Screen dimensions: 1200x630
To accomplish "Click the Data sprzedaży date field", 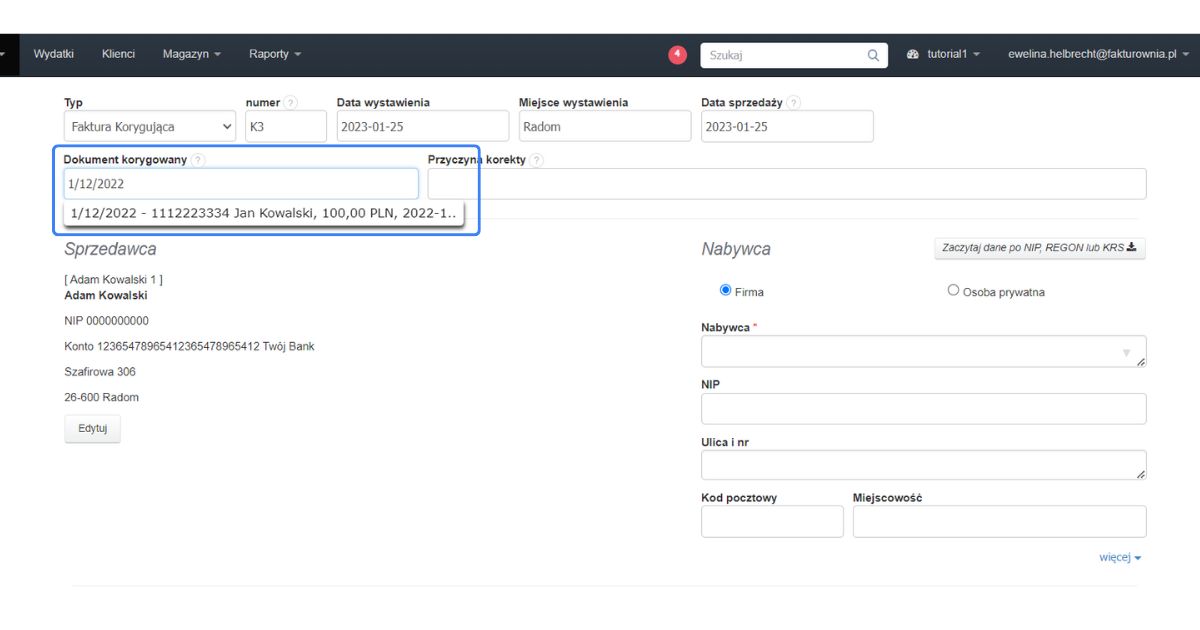I will click(787, 127).
